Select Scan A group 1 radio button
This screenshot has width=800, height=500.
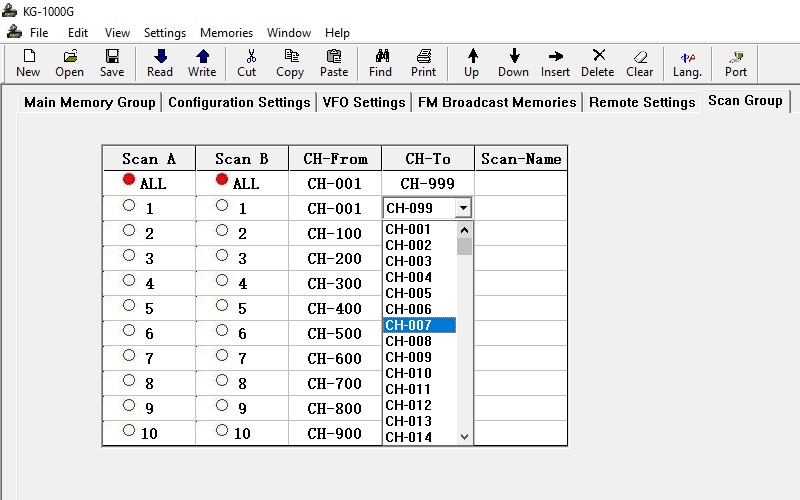[129, 205]
